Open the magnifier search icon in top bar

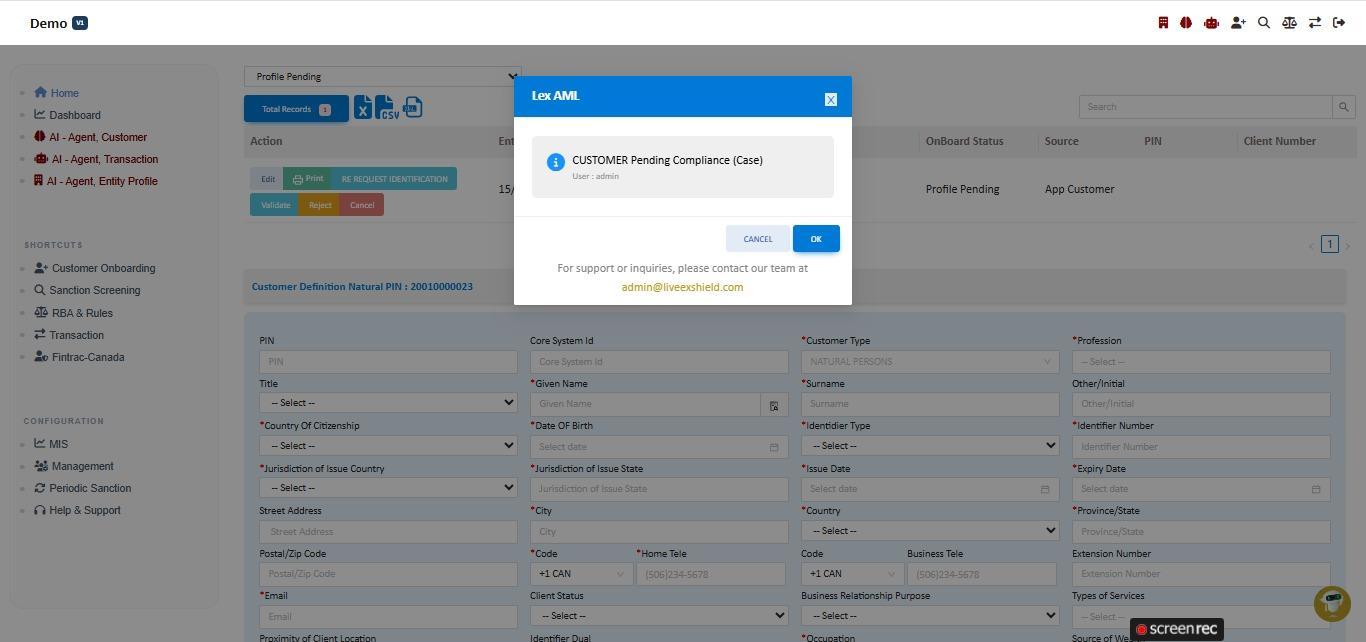(1264, 22)
